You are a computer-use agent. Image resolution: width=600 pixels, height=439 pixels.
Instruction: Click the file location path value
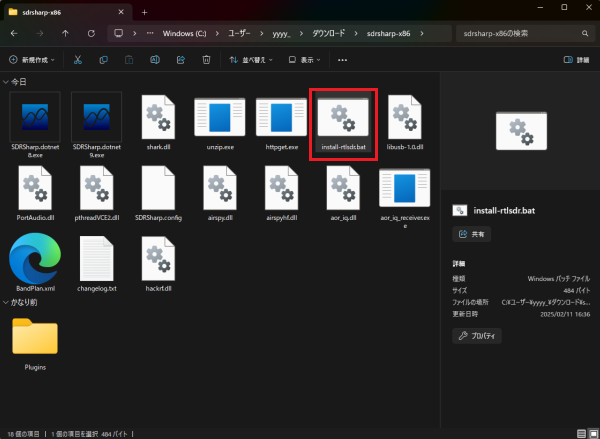coord(546,302)
